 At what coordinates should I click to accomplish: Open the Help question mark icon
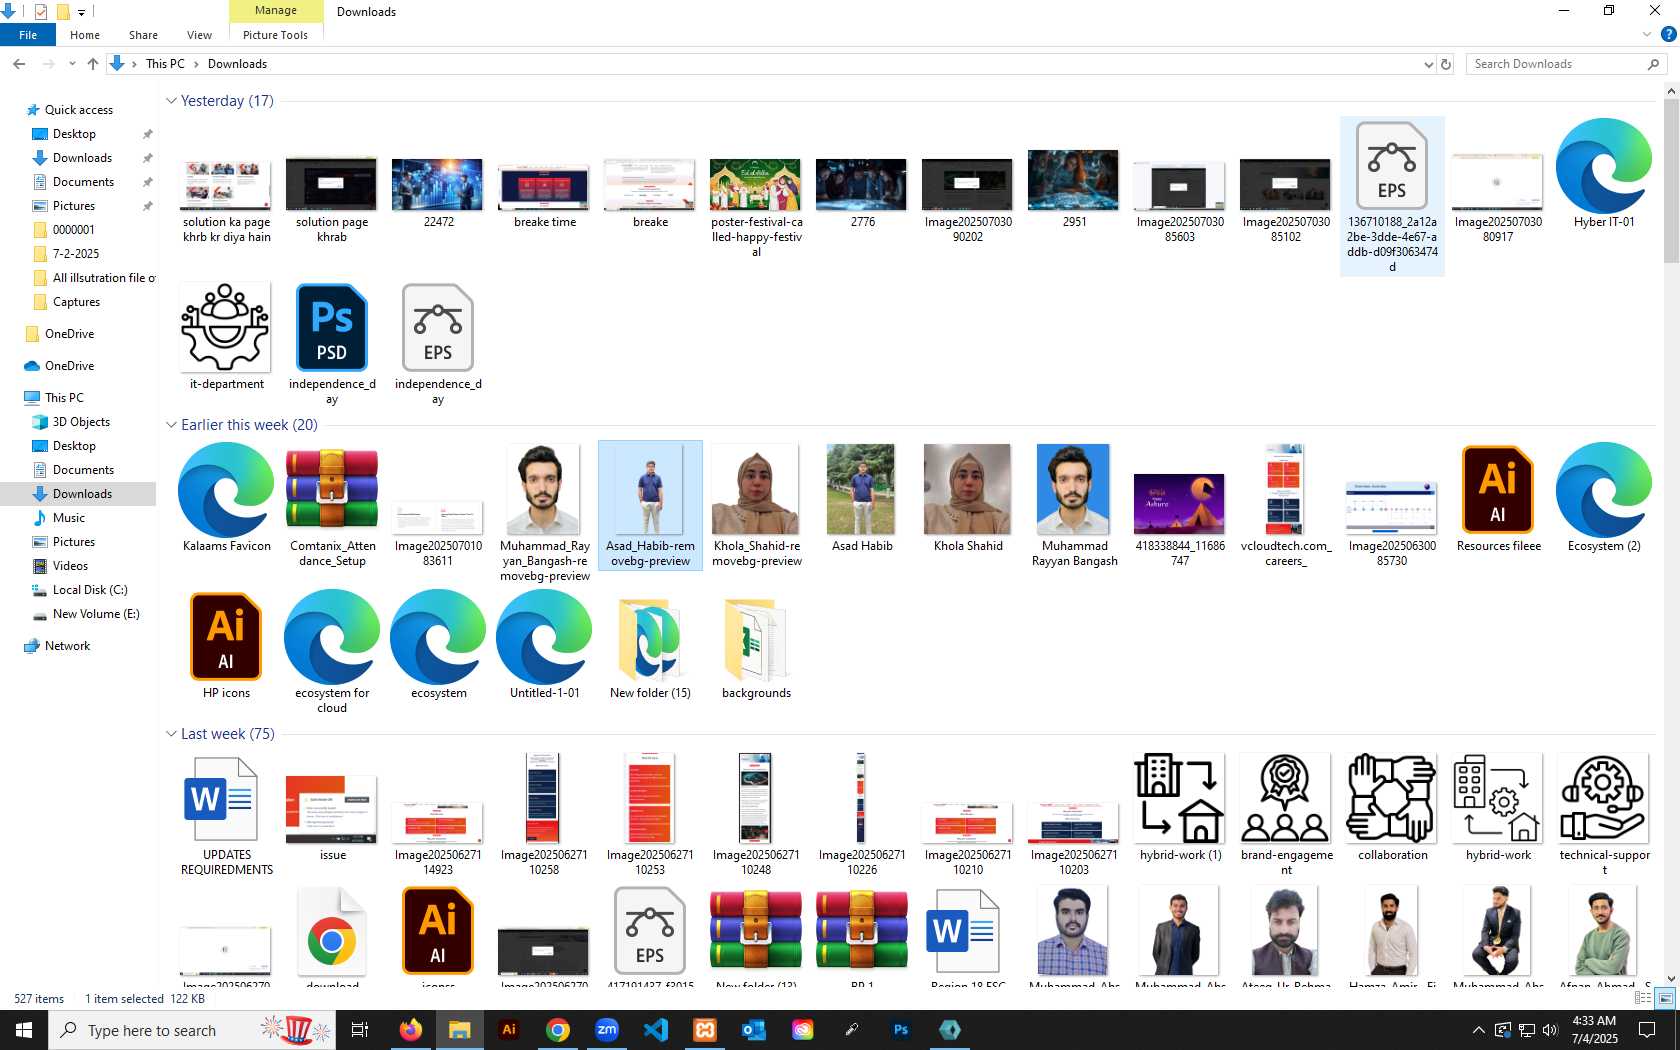1667,35
